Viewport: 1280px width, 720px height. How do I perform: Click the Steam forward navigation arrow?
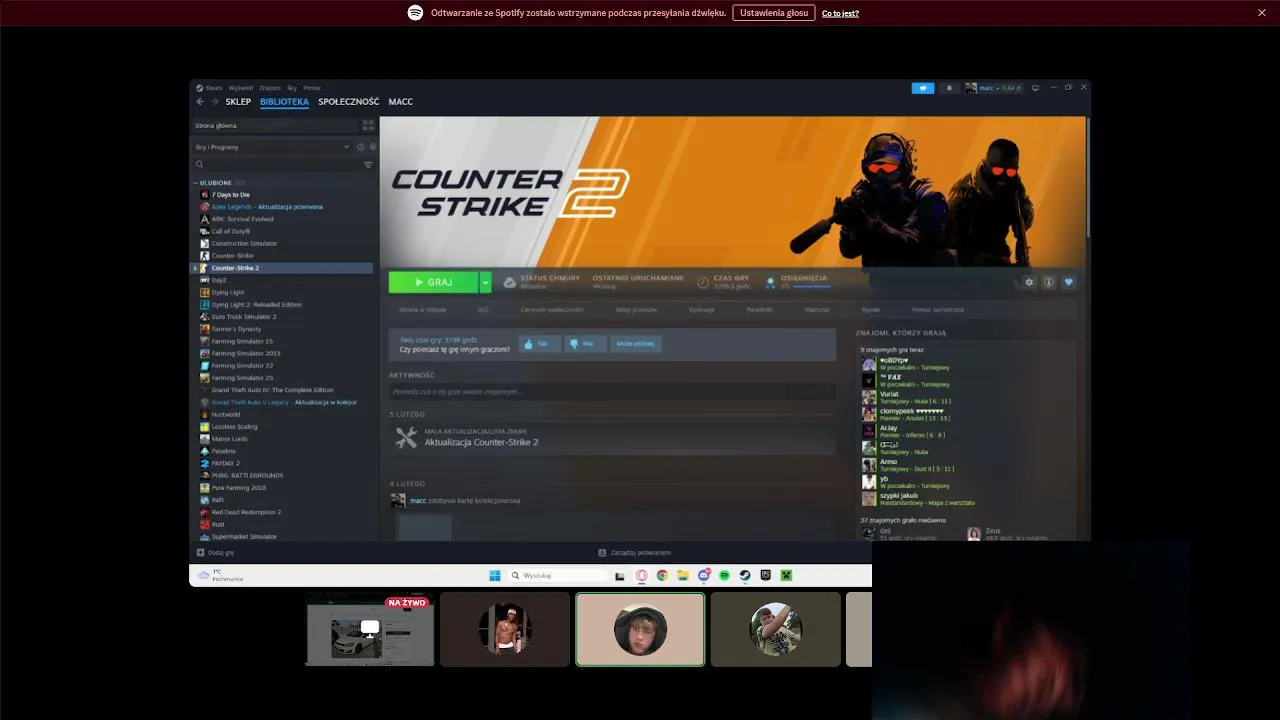(x=214, y=102)
